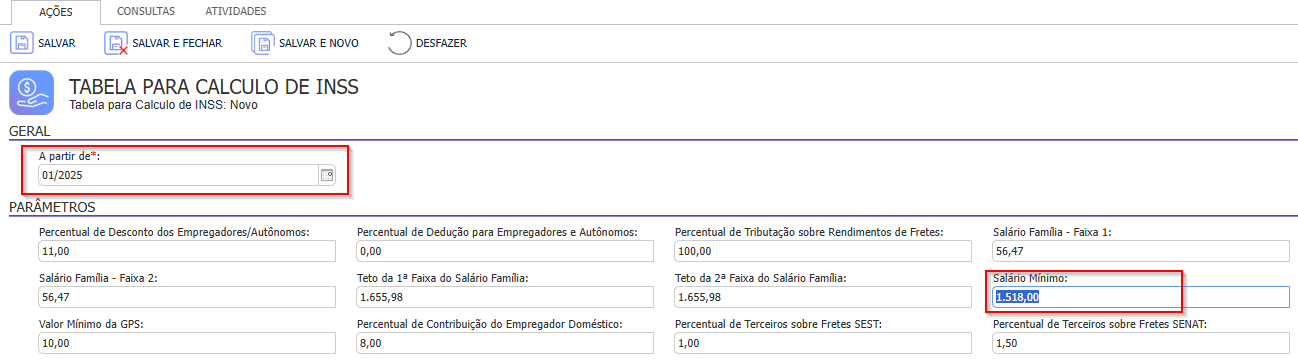Click the Salvar e Novo icon
Viewport: 1298px width, 362px height.
263,43
